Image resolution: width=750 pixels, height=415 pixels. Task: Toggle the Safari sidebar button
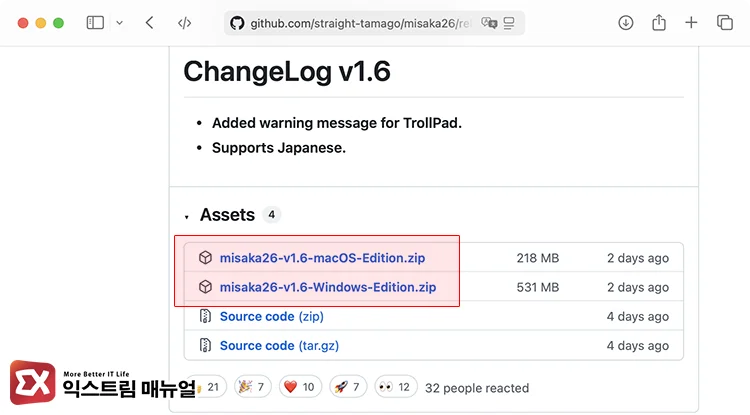[x=95, y=23]
